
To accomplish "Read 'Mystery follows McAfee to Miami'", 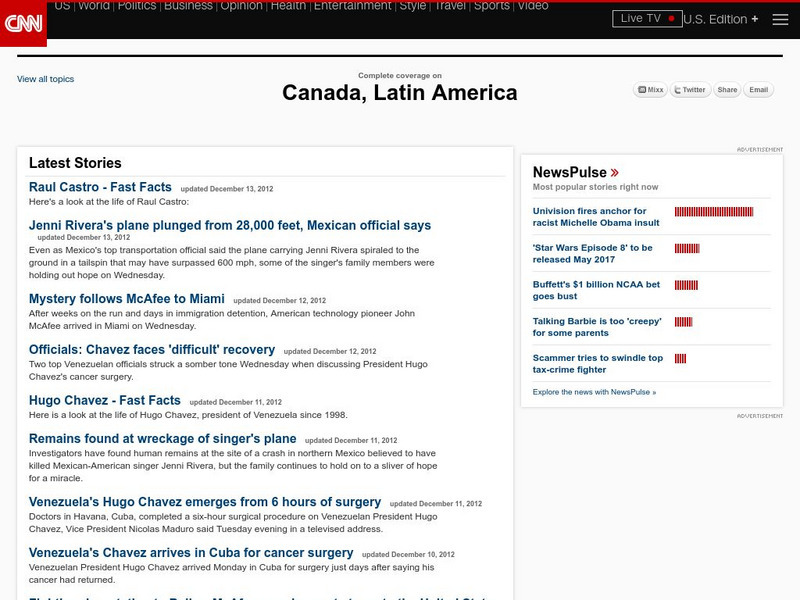I will 125,298.
